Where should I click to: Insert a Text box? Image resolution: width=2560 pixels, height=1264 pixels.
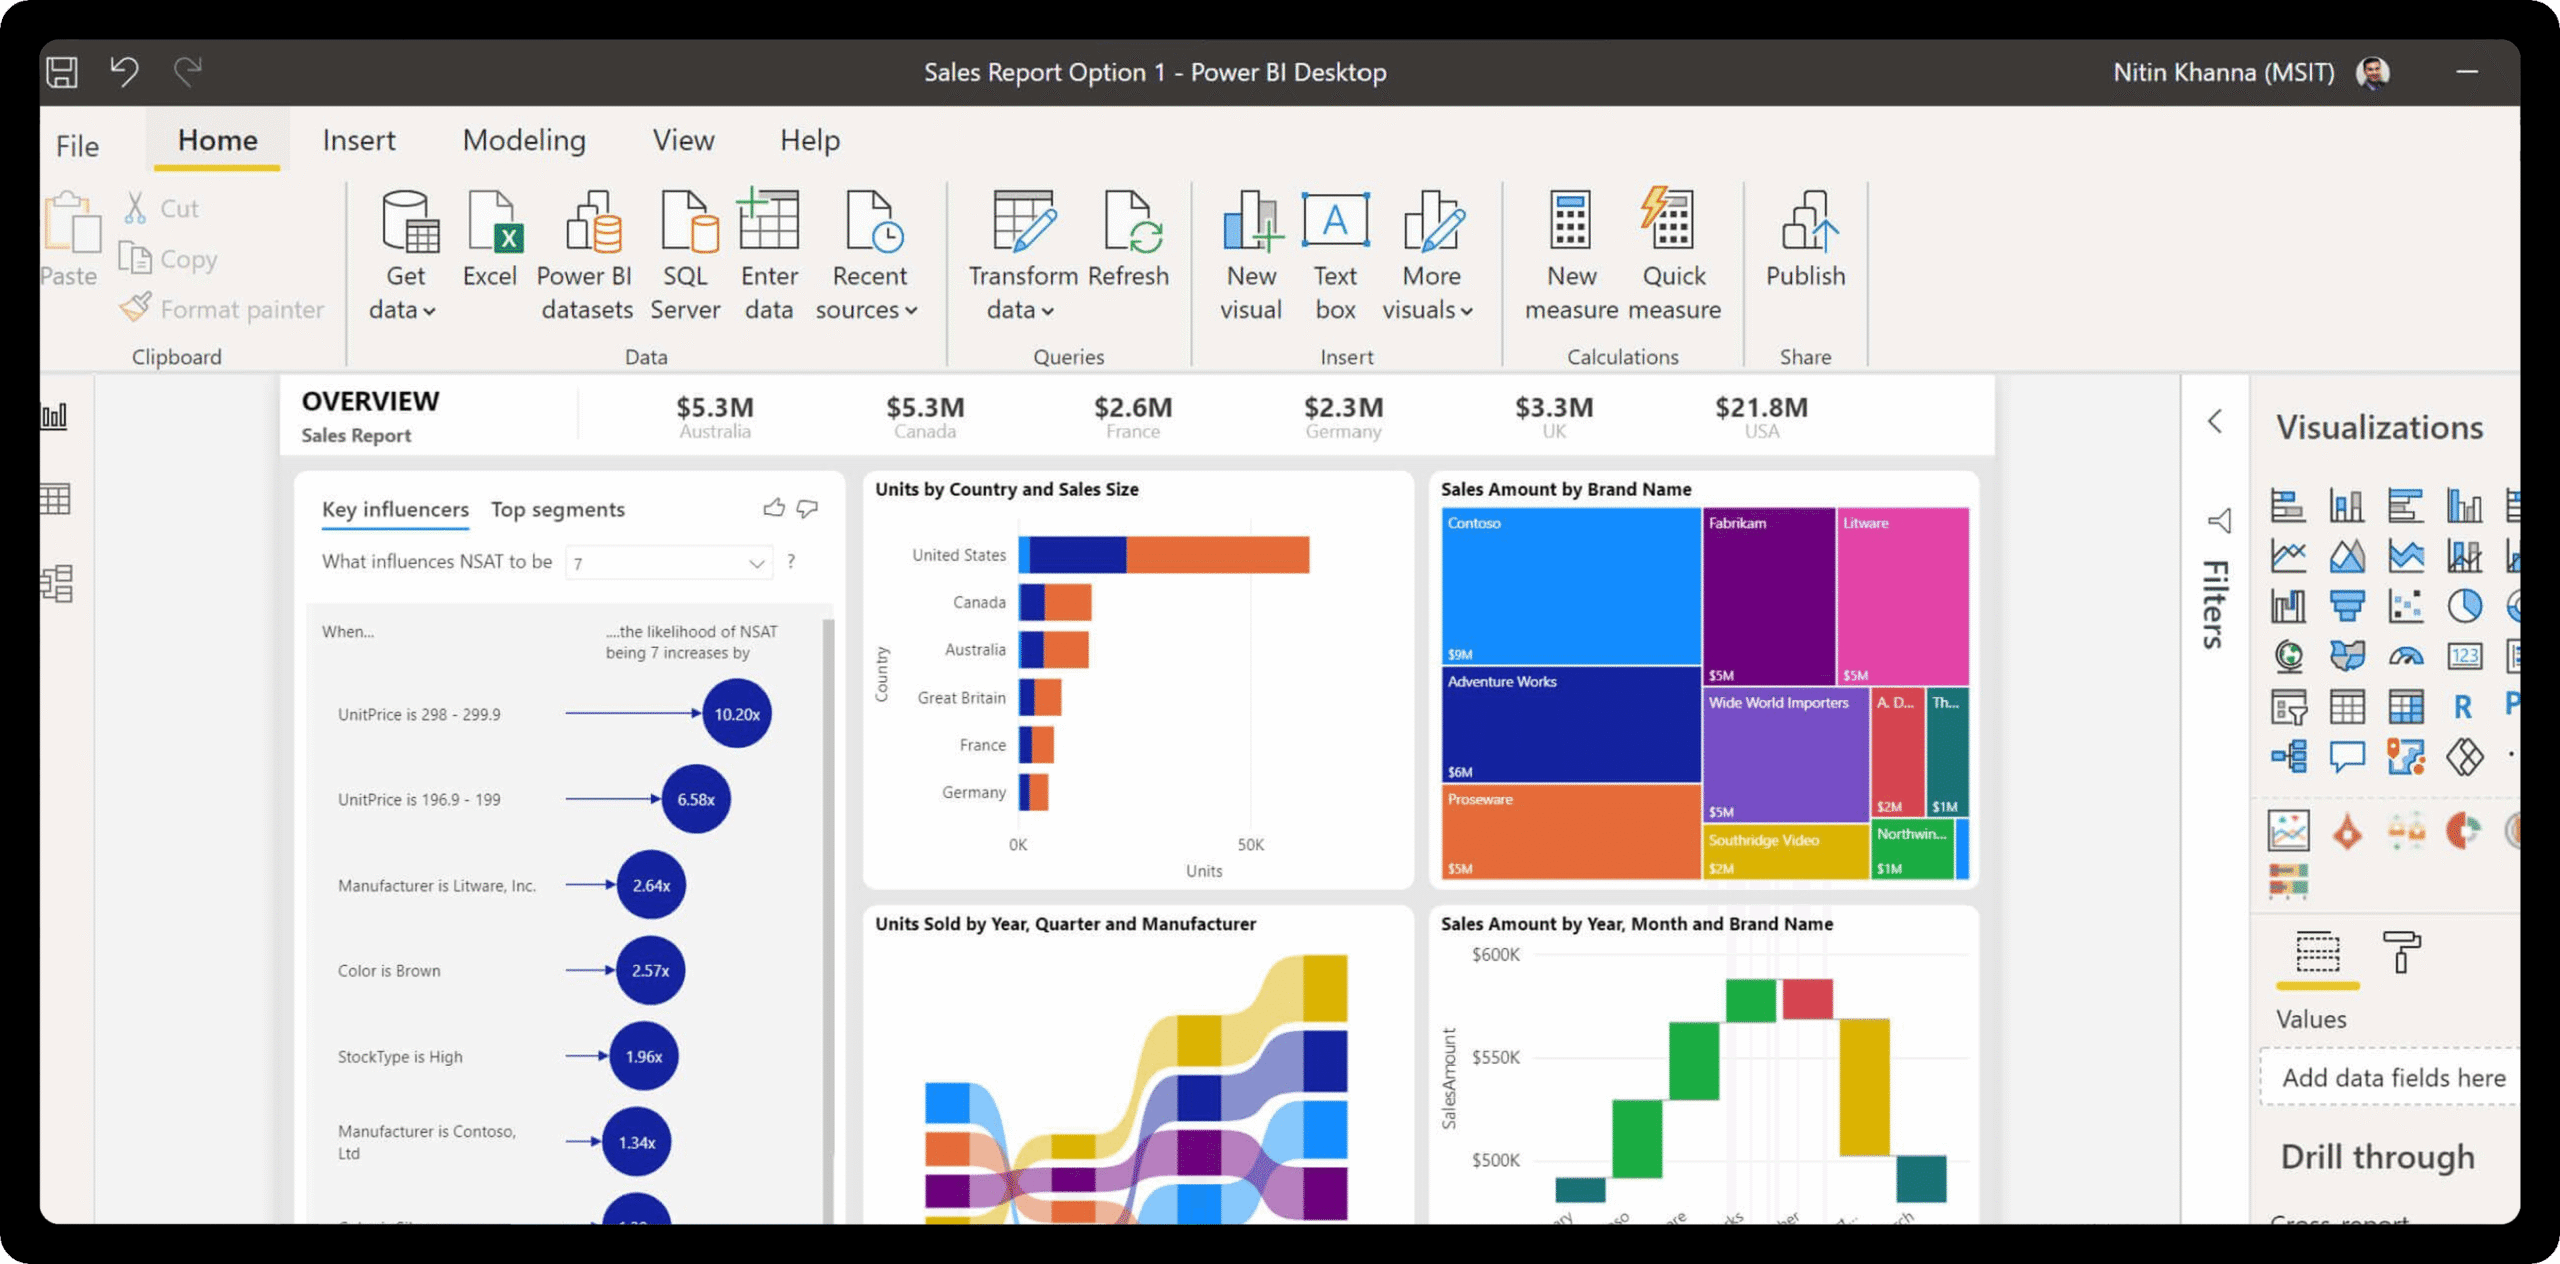(1335, 255)
